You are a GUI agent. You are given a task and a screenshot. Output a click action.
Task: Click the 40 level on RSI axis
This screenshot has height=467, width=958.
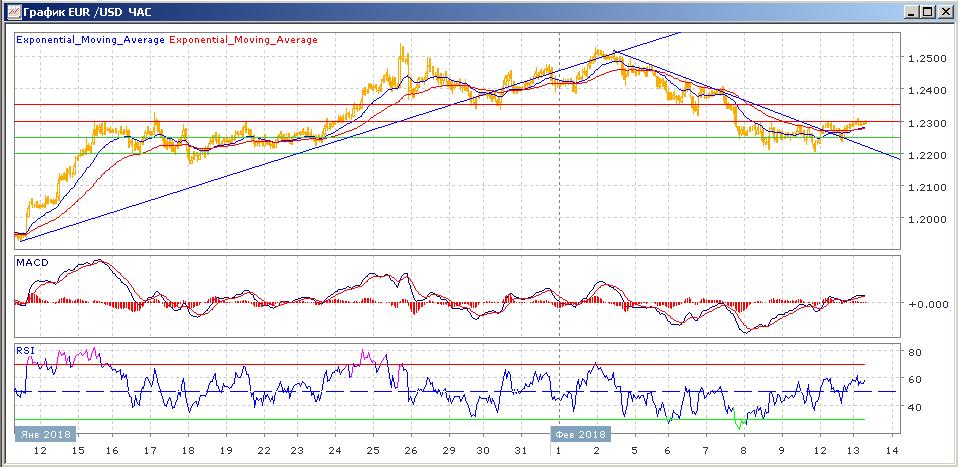click(914, 406)
